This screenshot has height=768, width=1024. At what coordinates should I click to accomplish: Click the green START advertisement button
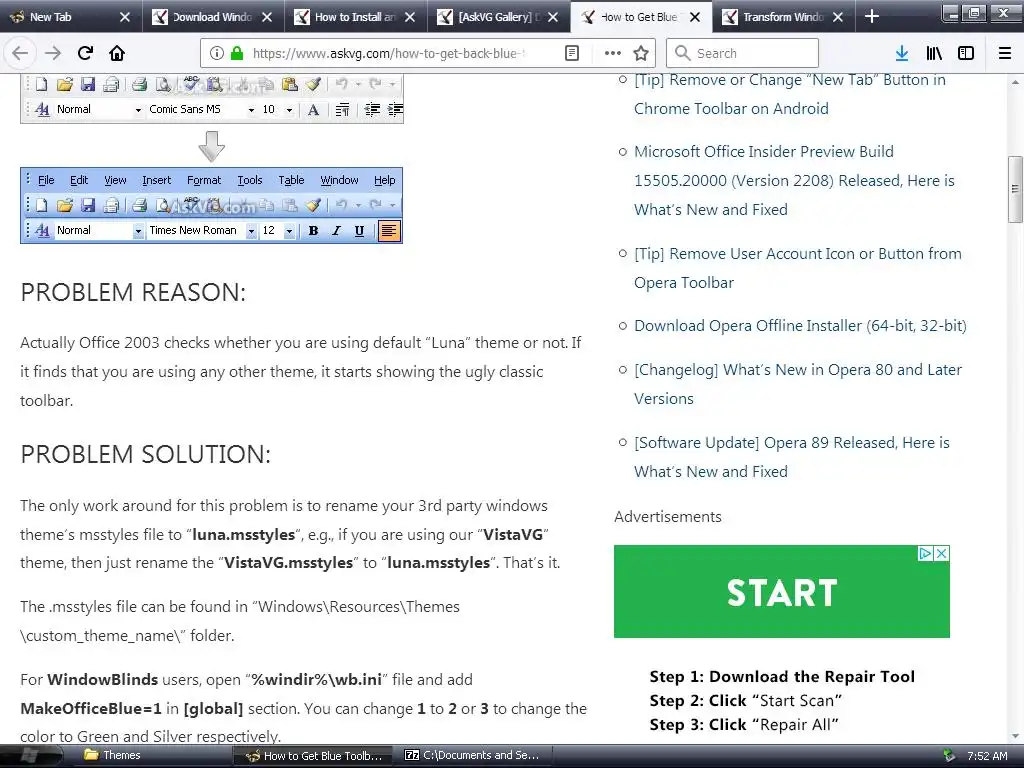pos(782,592)
